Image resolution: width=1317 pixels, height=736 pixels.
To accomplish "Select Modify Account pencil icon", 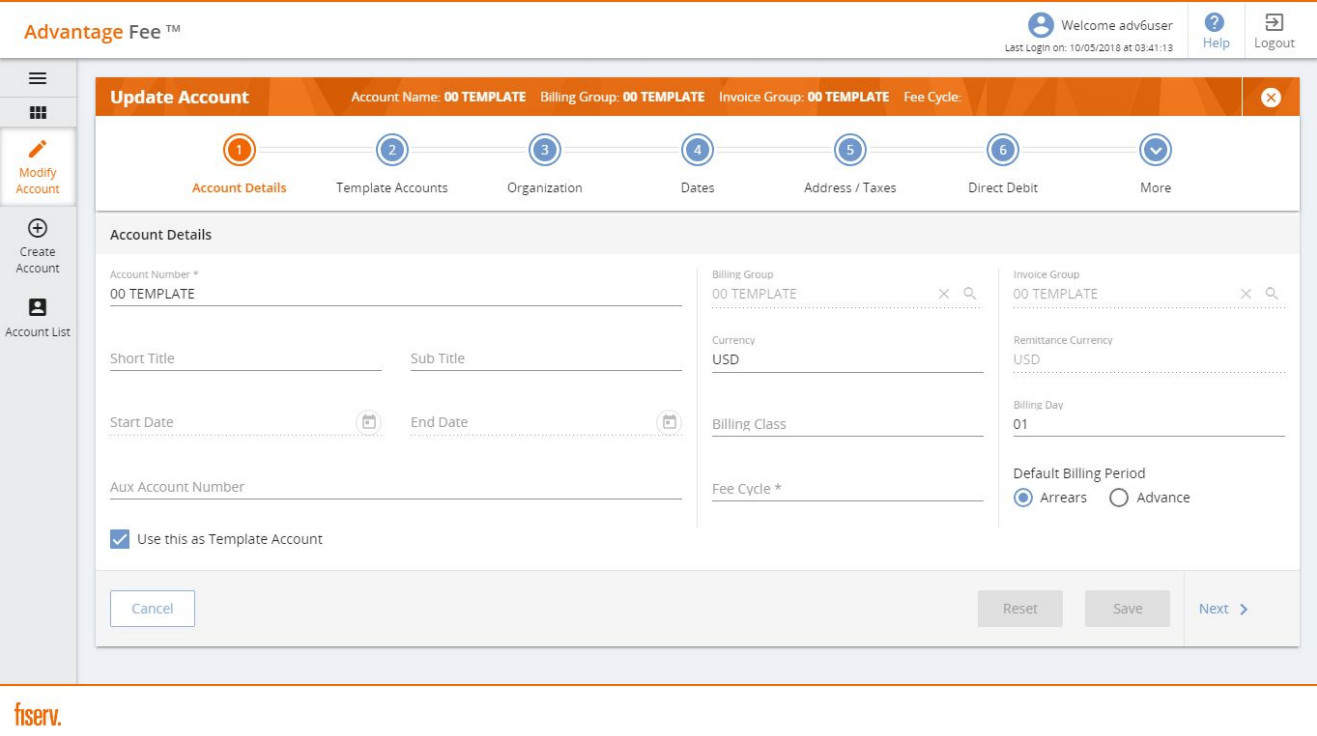I will [38, 150].
